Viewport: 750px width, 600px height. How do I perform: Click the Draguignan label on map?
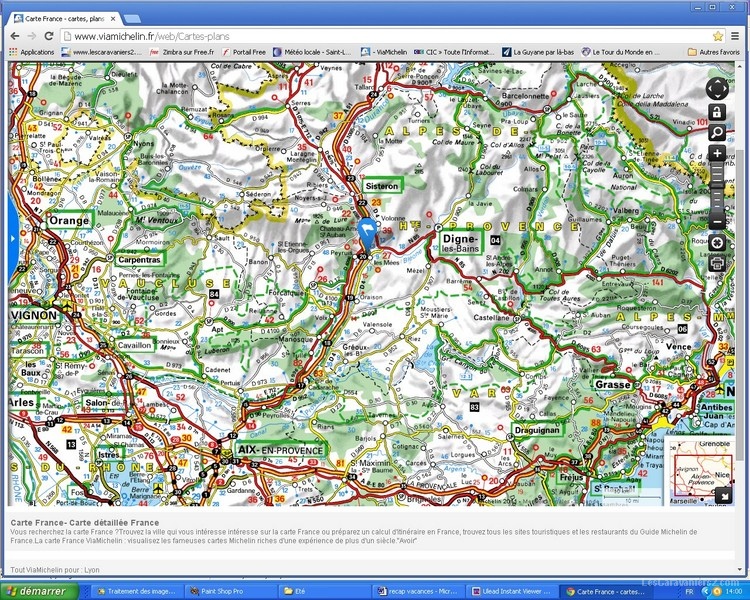point(537,430)
